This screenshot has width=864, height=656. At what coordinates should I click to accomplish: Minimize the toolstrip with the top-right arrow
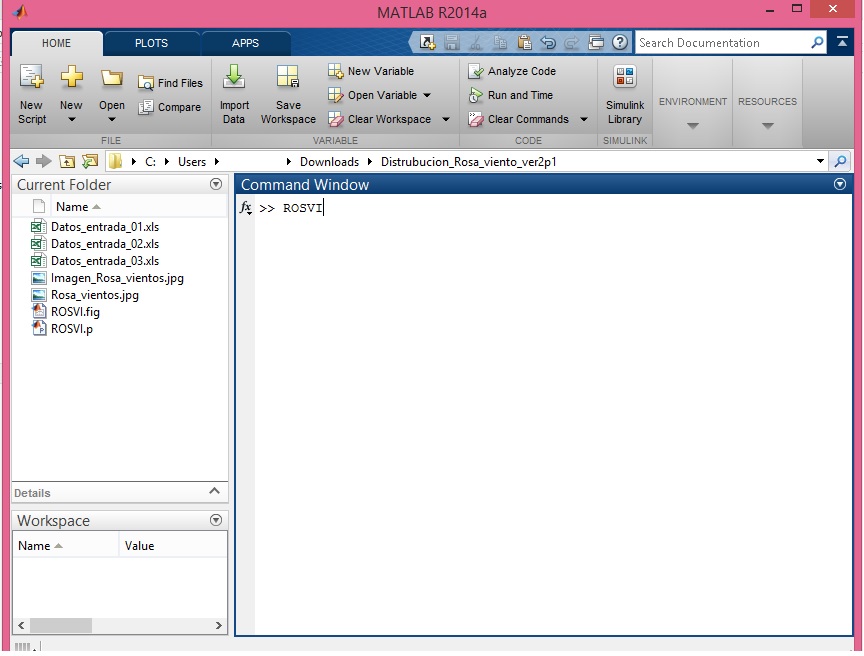click(x=843, y=41)
